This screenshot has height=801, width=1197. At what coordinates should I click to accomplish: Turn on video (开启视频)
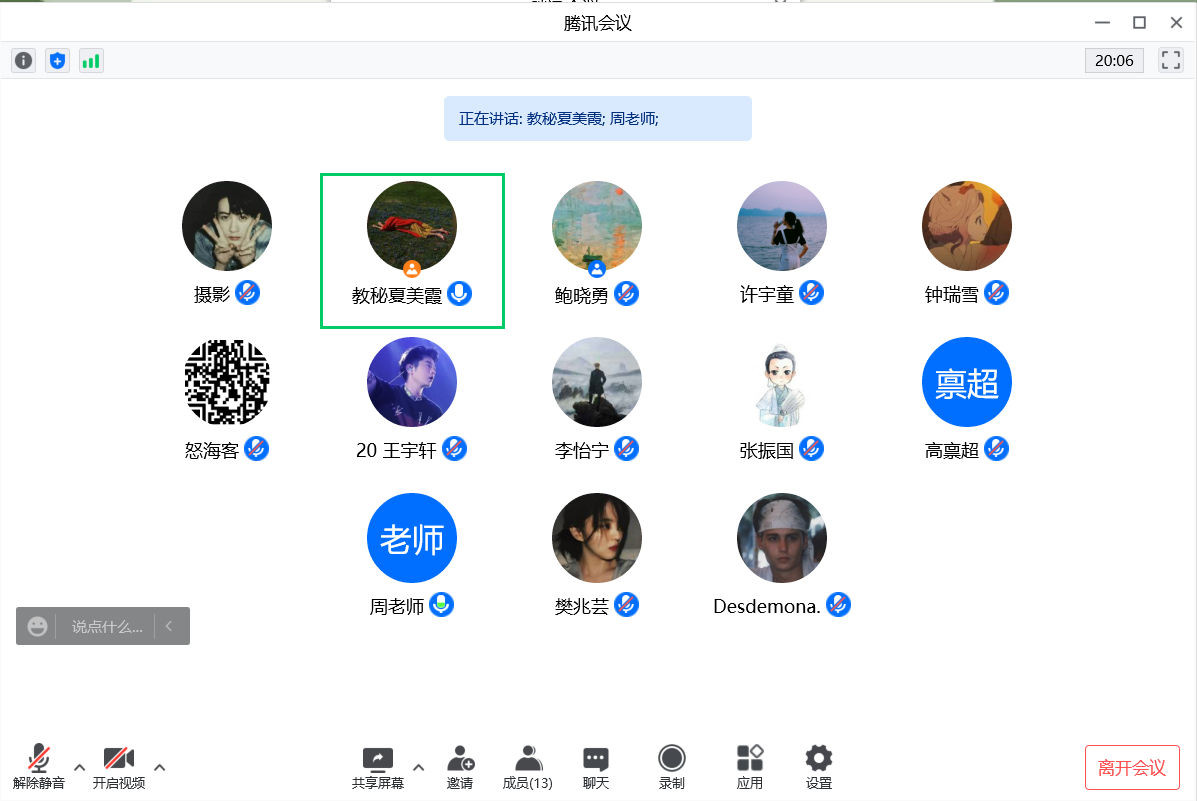point(119,767)
